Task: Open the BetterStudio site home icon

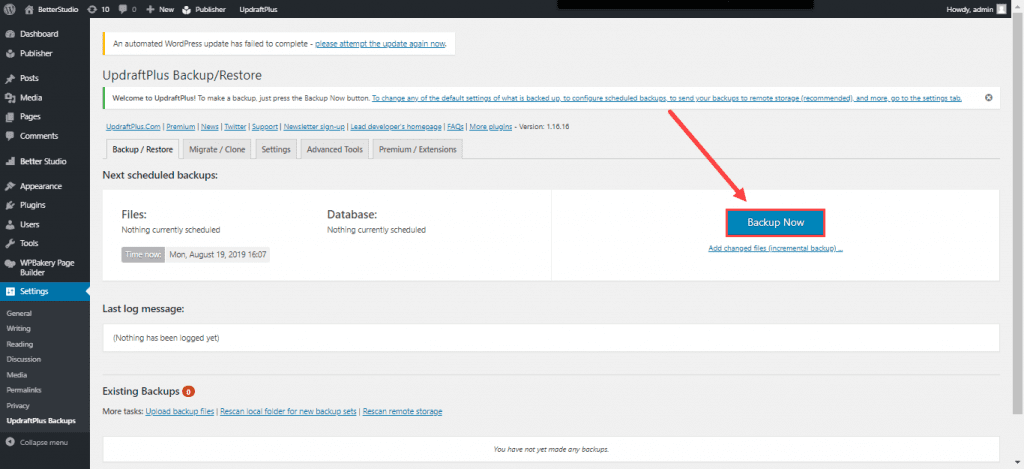Action: pos(29,10)
